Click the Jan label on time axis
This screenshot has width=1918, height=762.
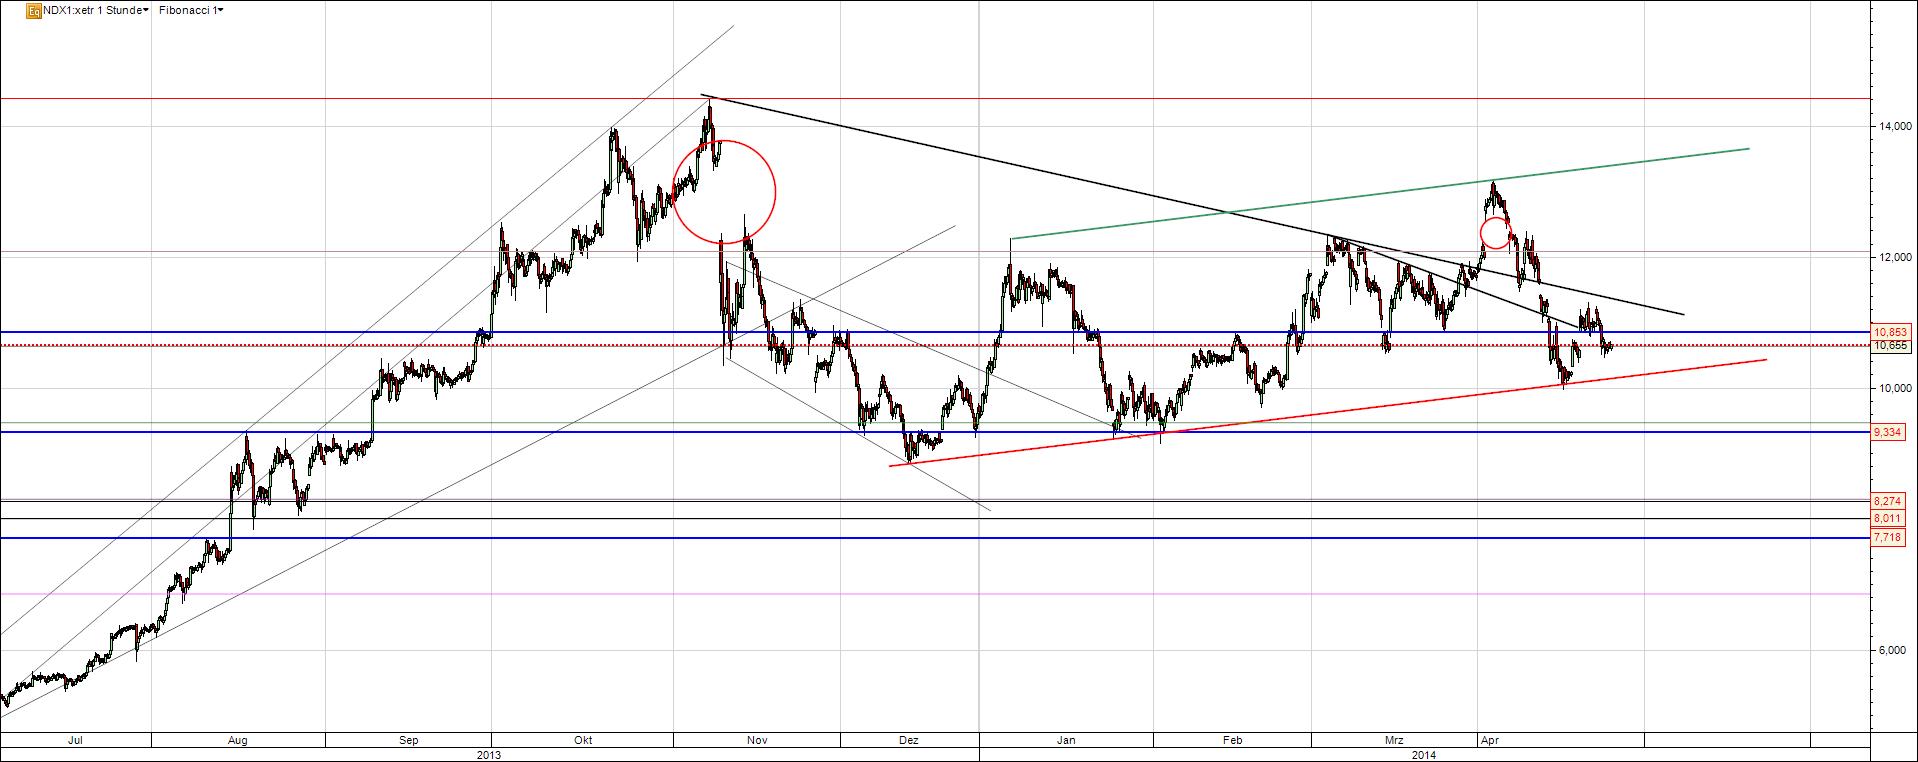1066,741
